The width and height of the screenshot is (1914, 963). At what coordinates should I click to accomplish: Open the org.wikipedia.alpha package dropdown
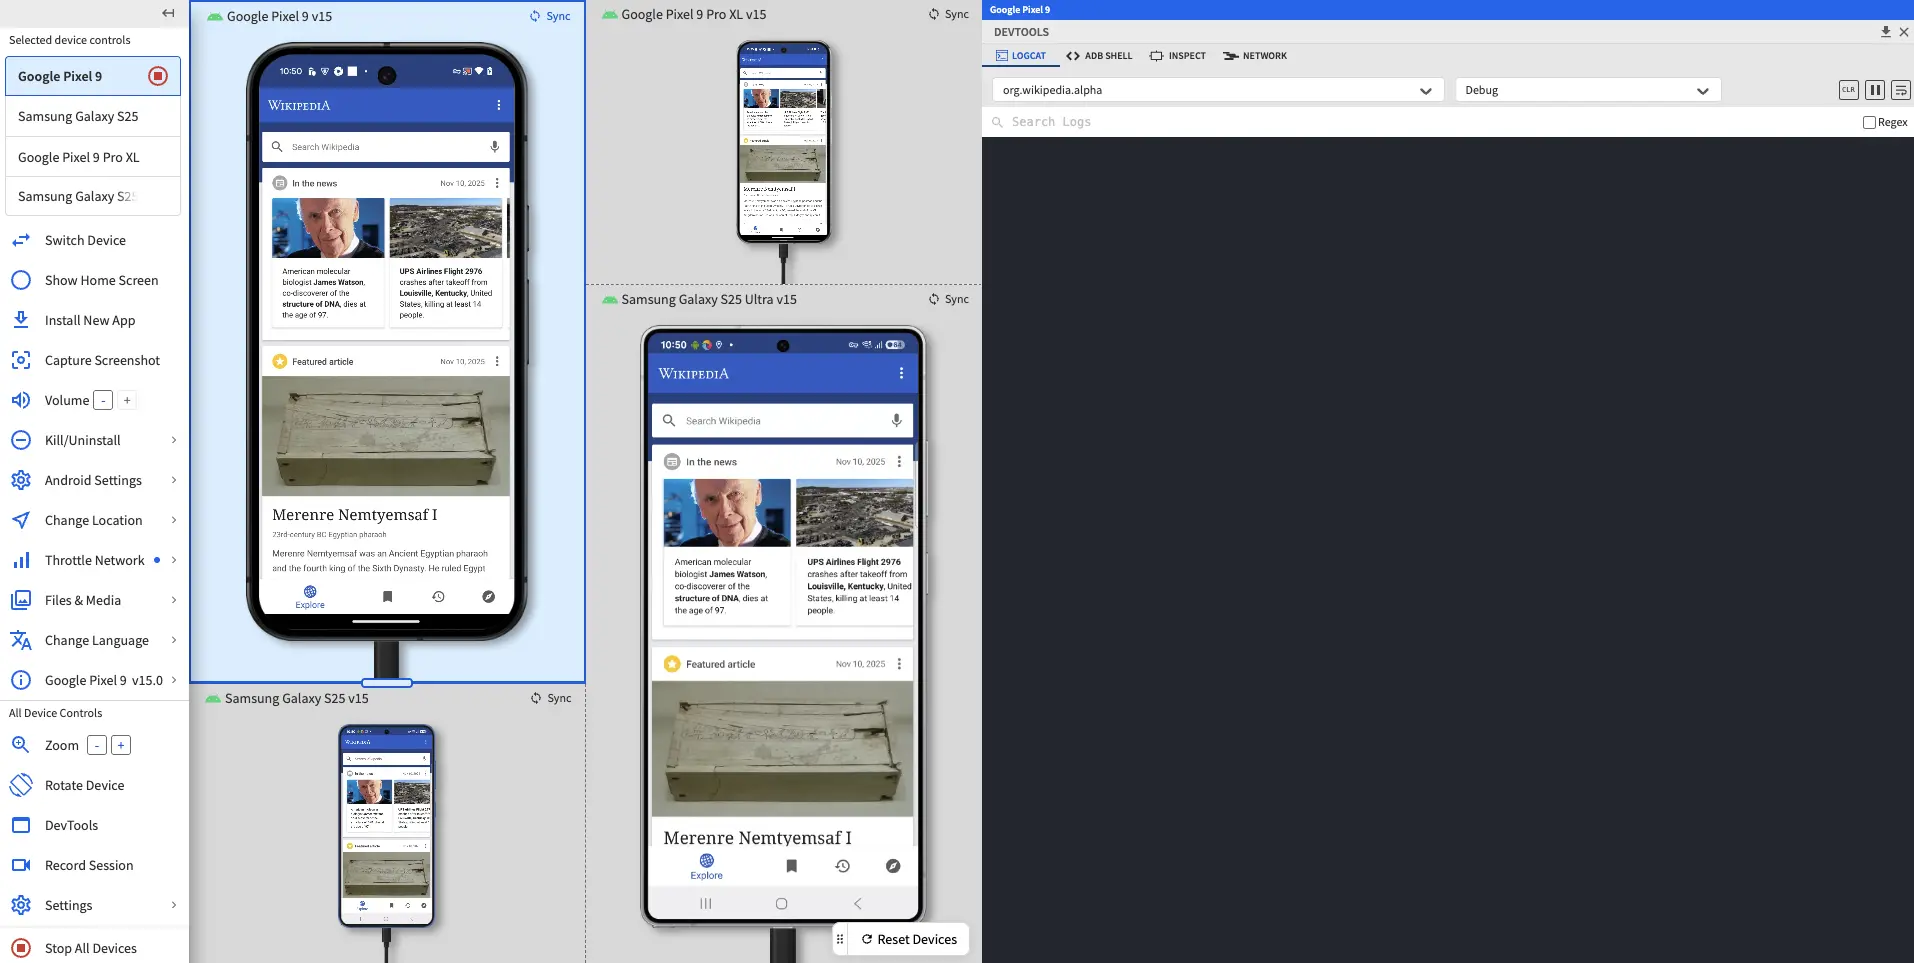(1217, 90)
